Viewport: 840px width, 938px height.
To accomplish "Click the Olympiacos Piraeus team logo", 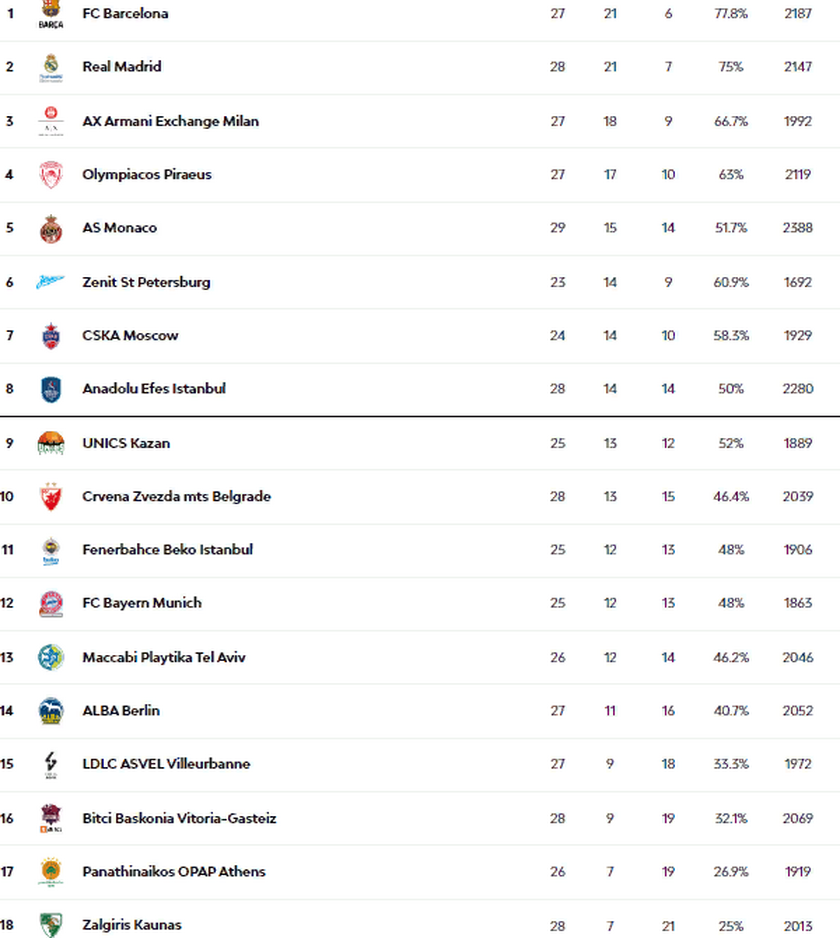I will tap(51, 175).
